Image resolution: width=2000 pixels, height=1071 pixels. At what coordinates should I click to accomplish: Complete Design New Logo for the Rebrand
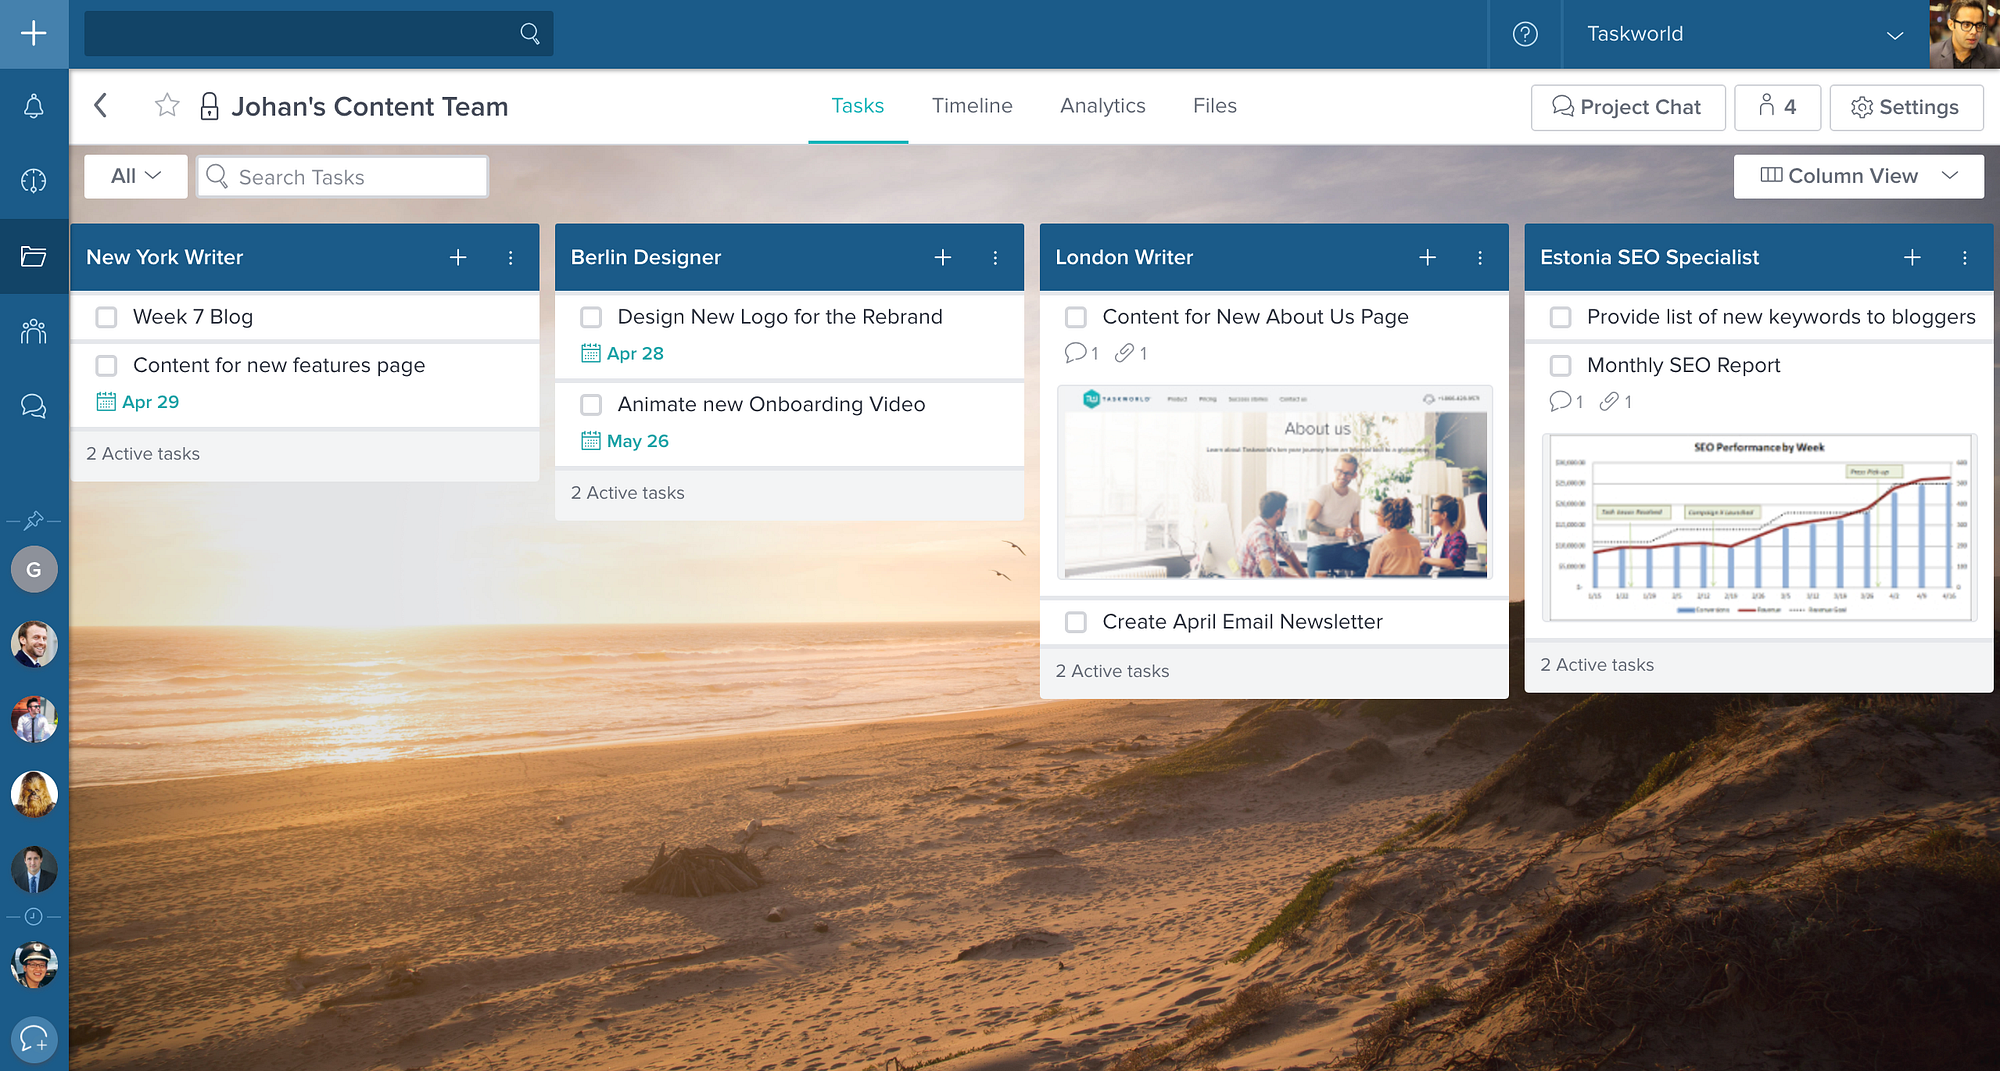(591, 317)
